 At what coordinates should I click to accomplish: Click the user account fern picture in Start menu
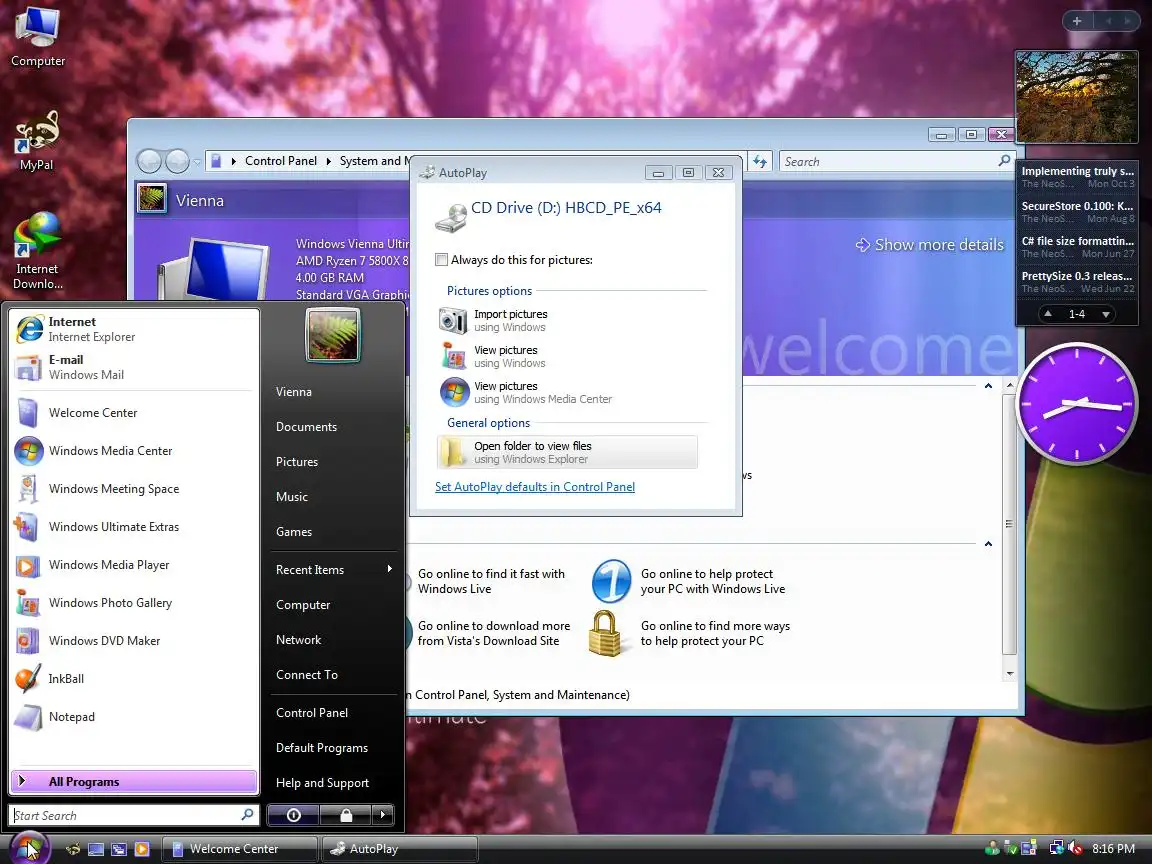(333, 335)
